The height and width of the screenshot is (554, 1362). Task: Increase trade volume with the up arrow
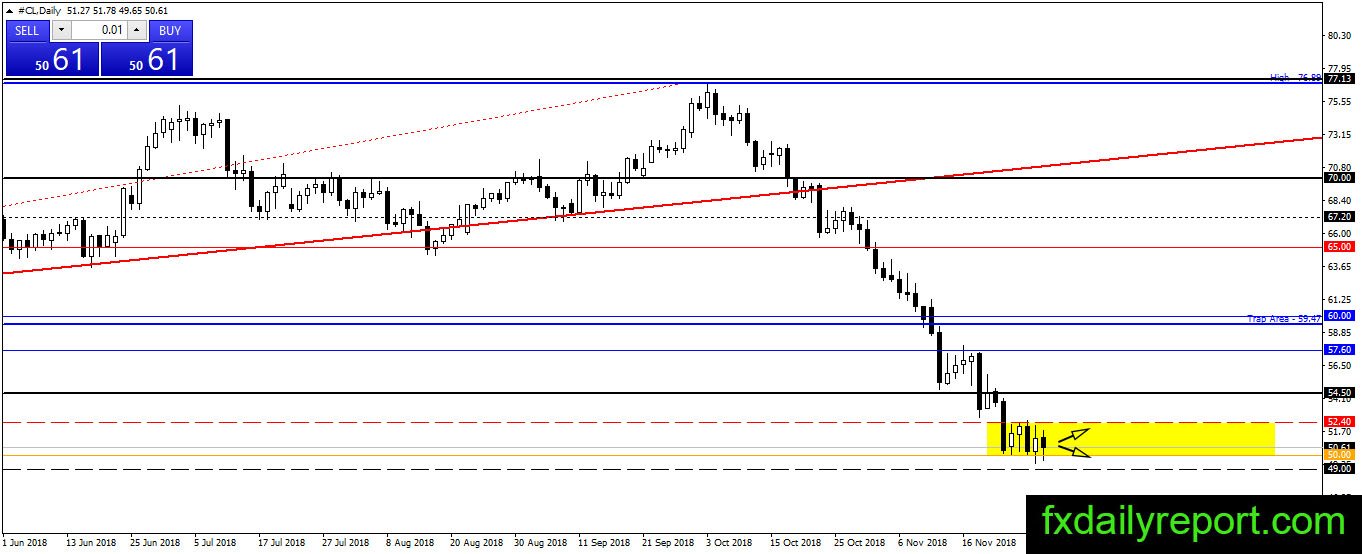tap(136, 30)
